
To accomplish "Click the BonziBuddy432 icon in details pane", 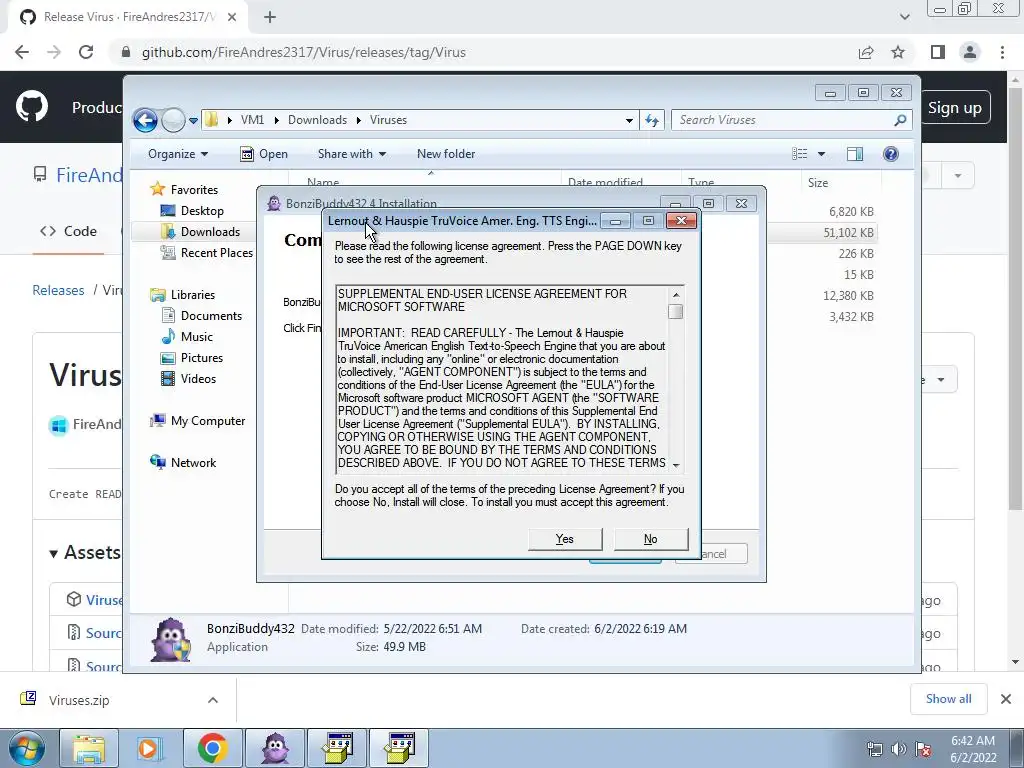I will click(x=170, y=639).
